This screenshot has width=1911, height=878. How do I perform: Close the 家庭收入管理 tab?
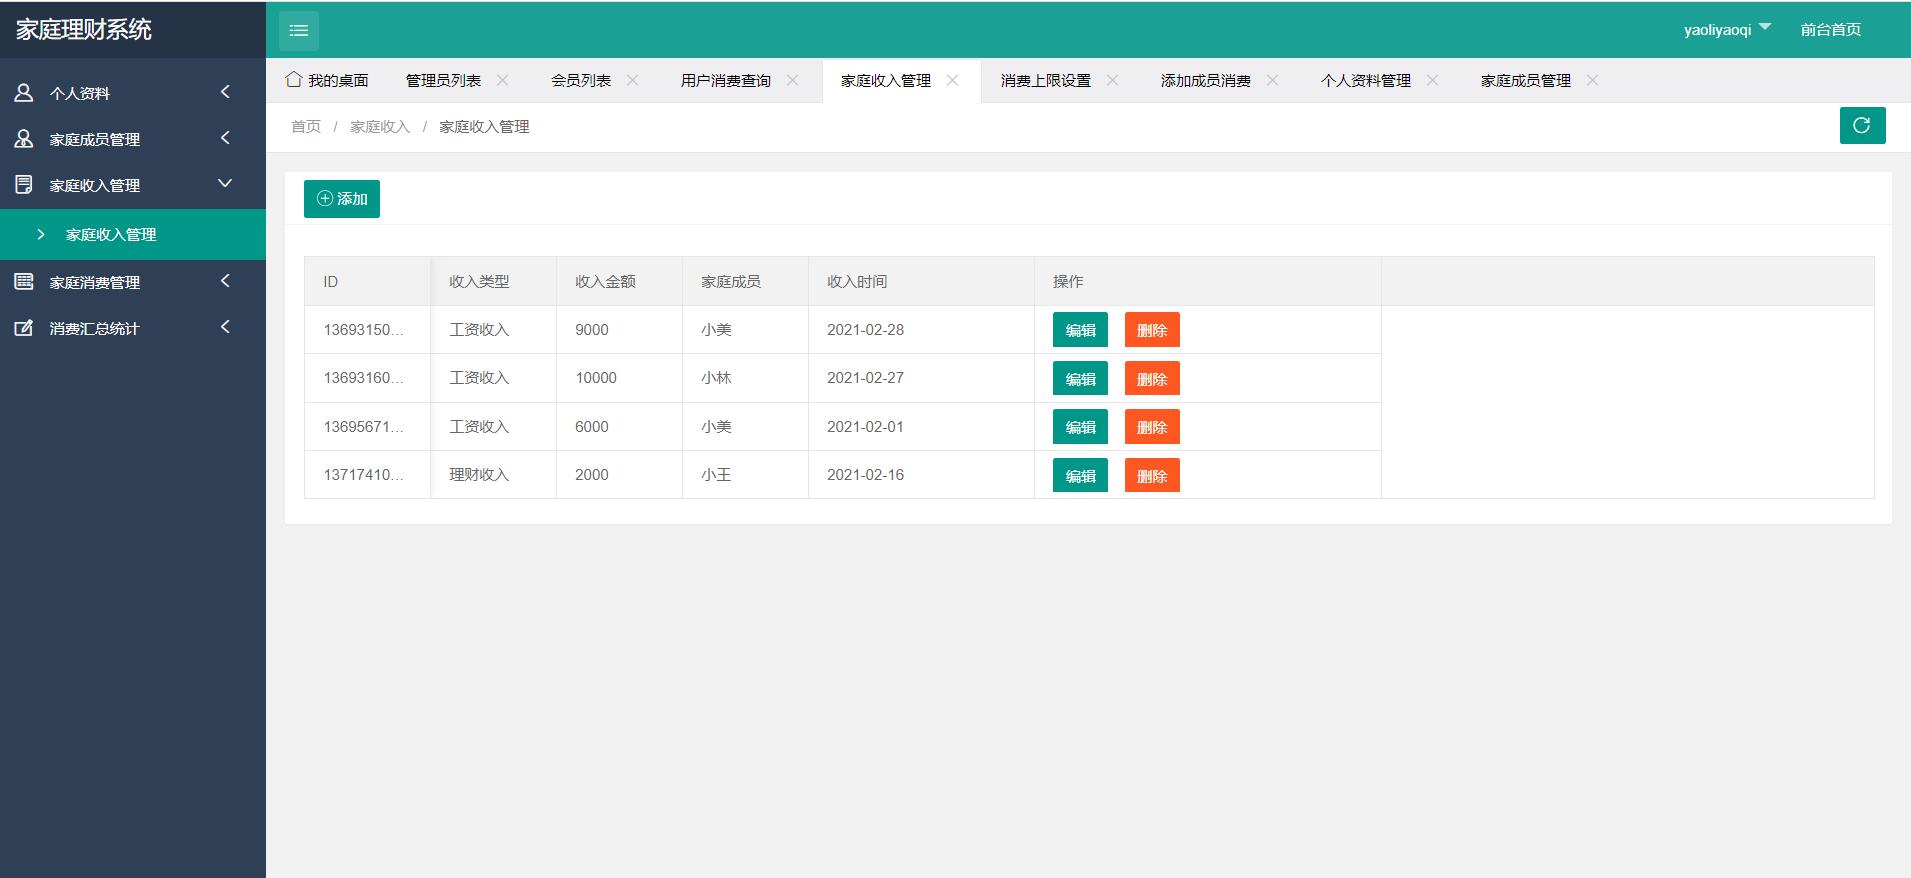pos(953,80)
